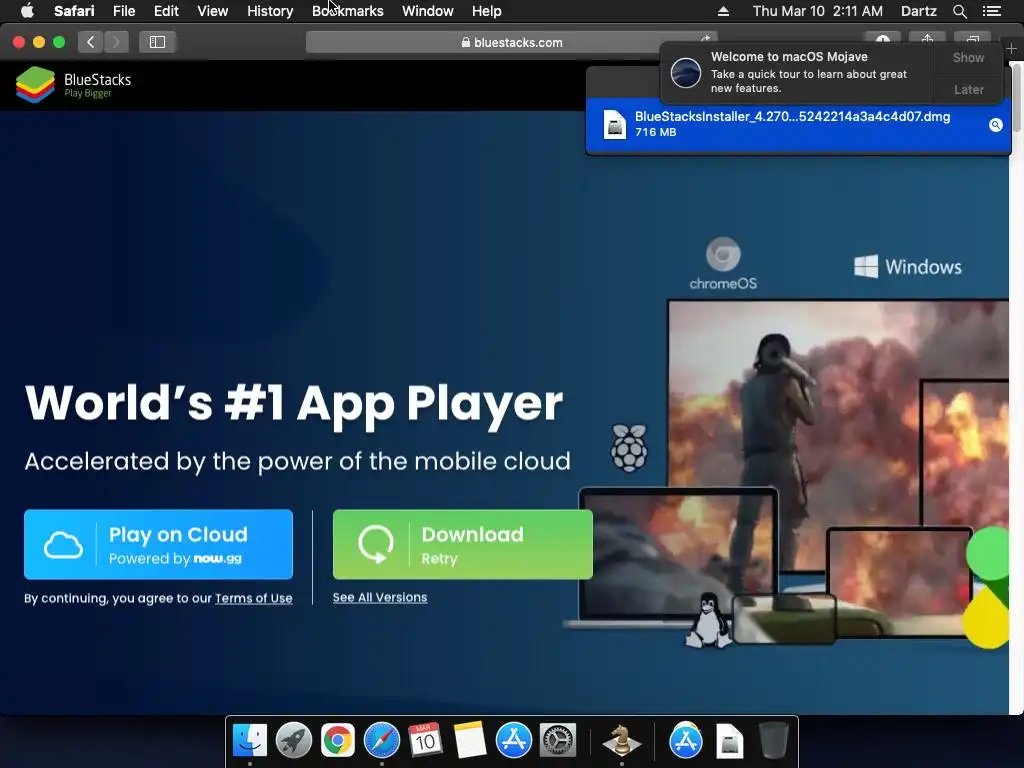Click the Dartz user name in menu bar
Screen dimensions: 1024x768
918,10
